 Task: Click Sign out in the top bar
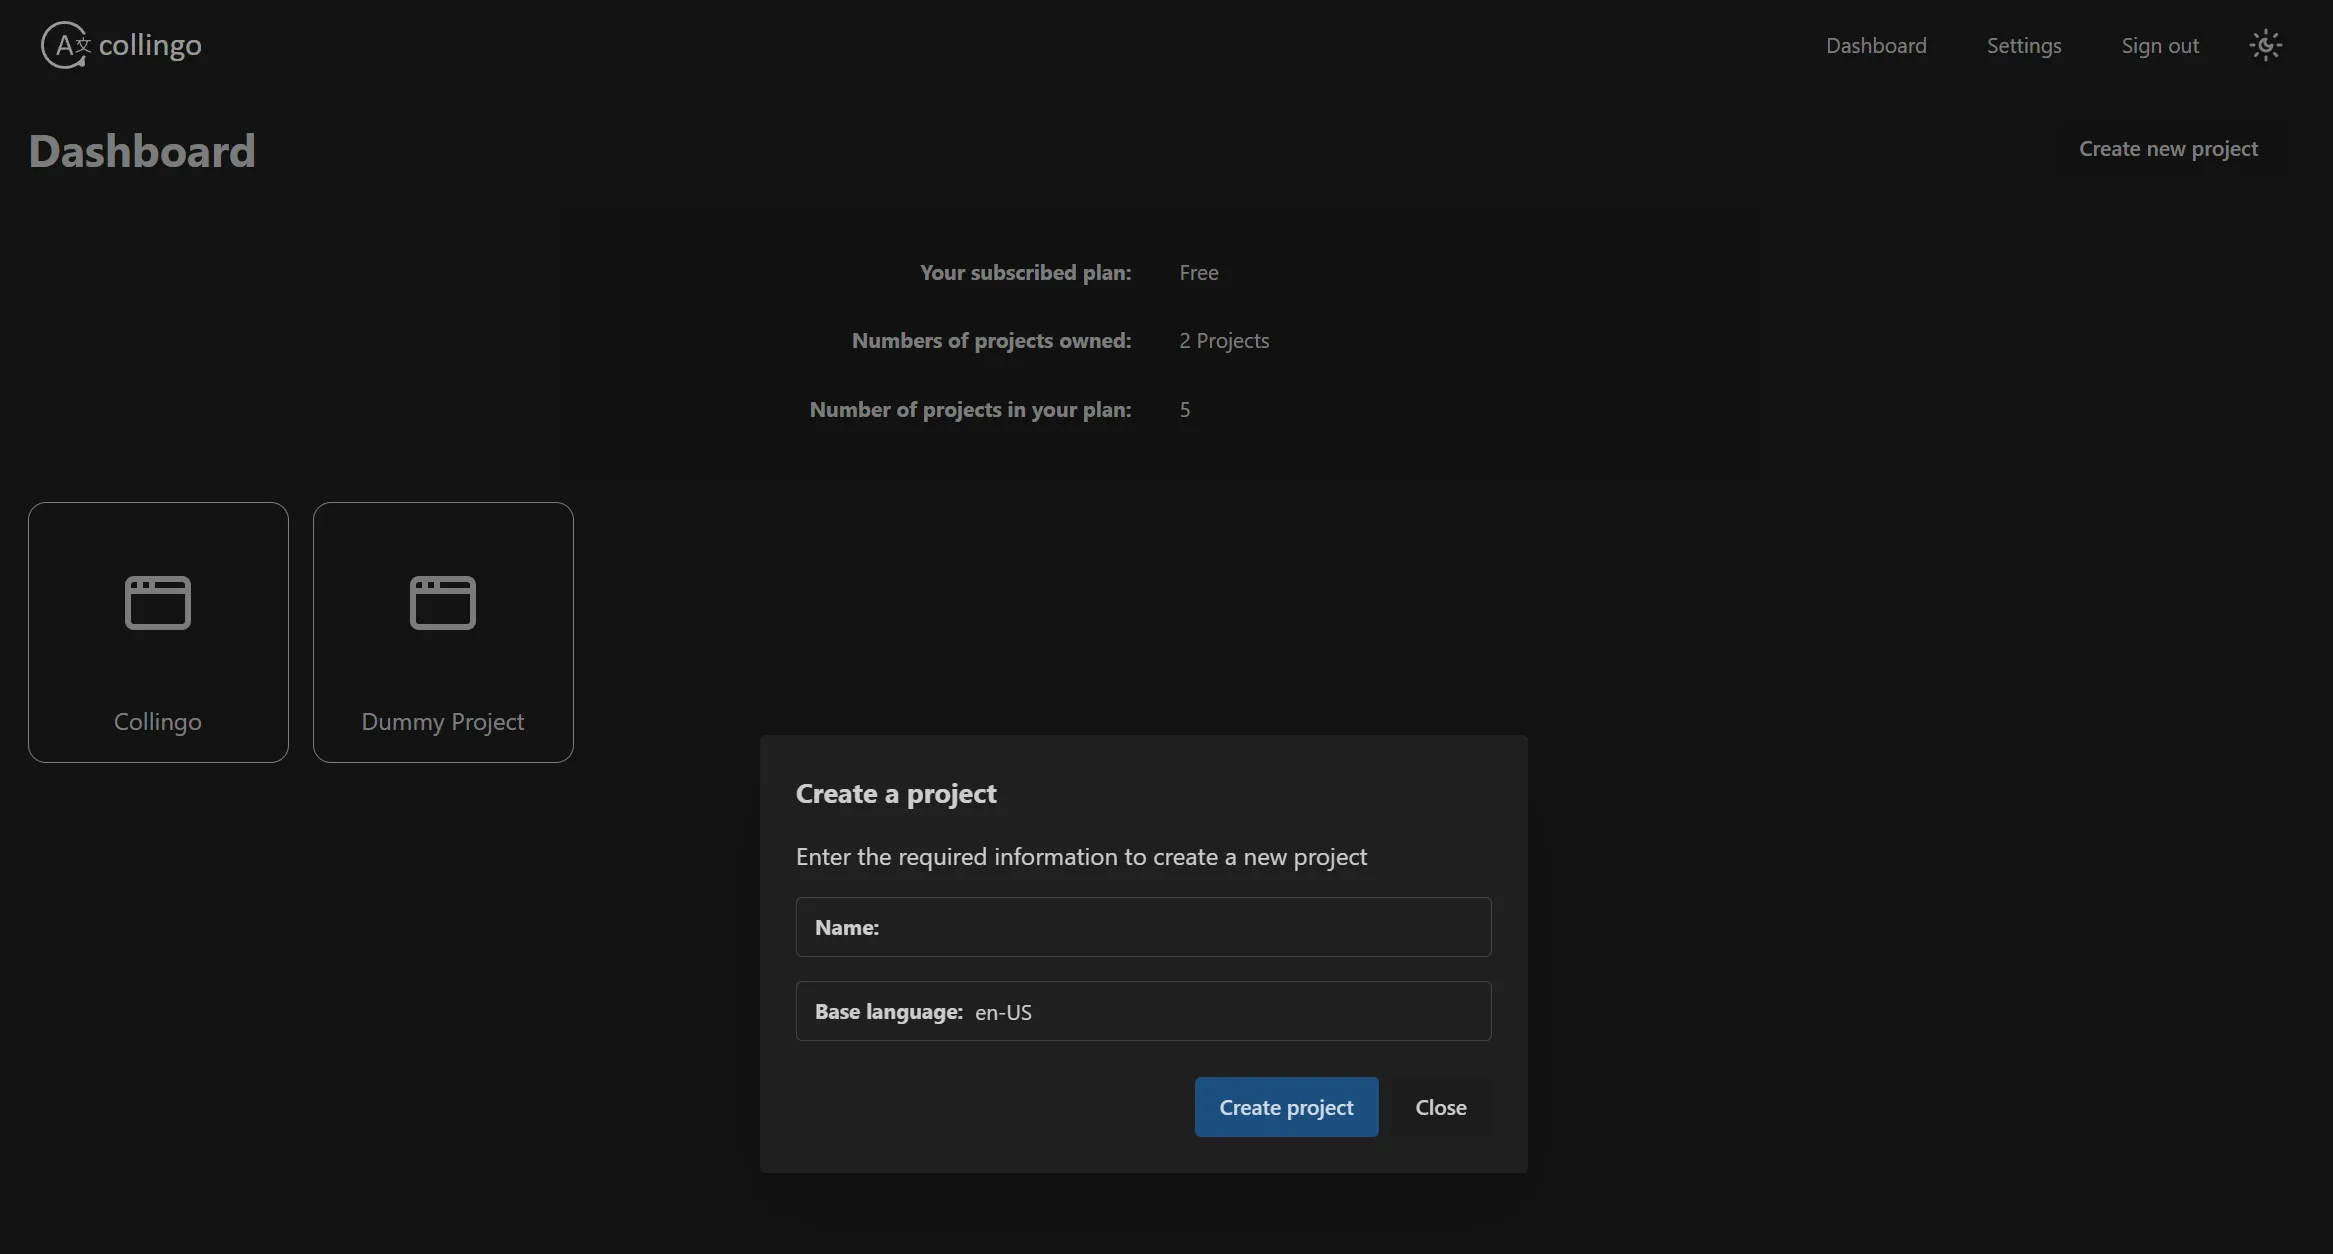[x=2161, y=45]
